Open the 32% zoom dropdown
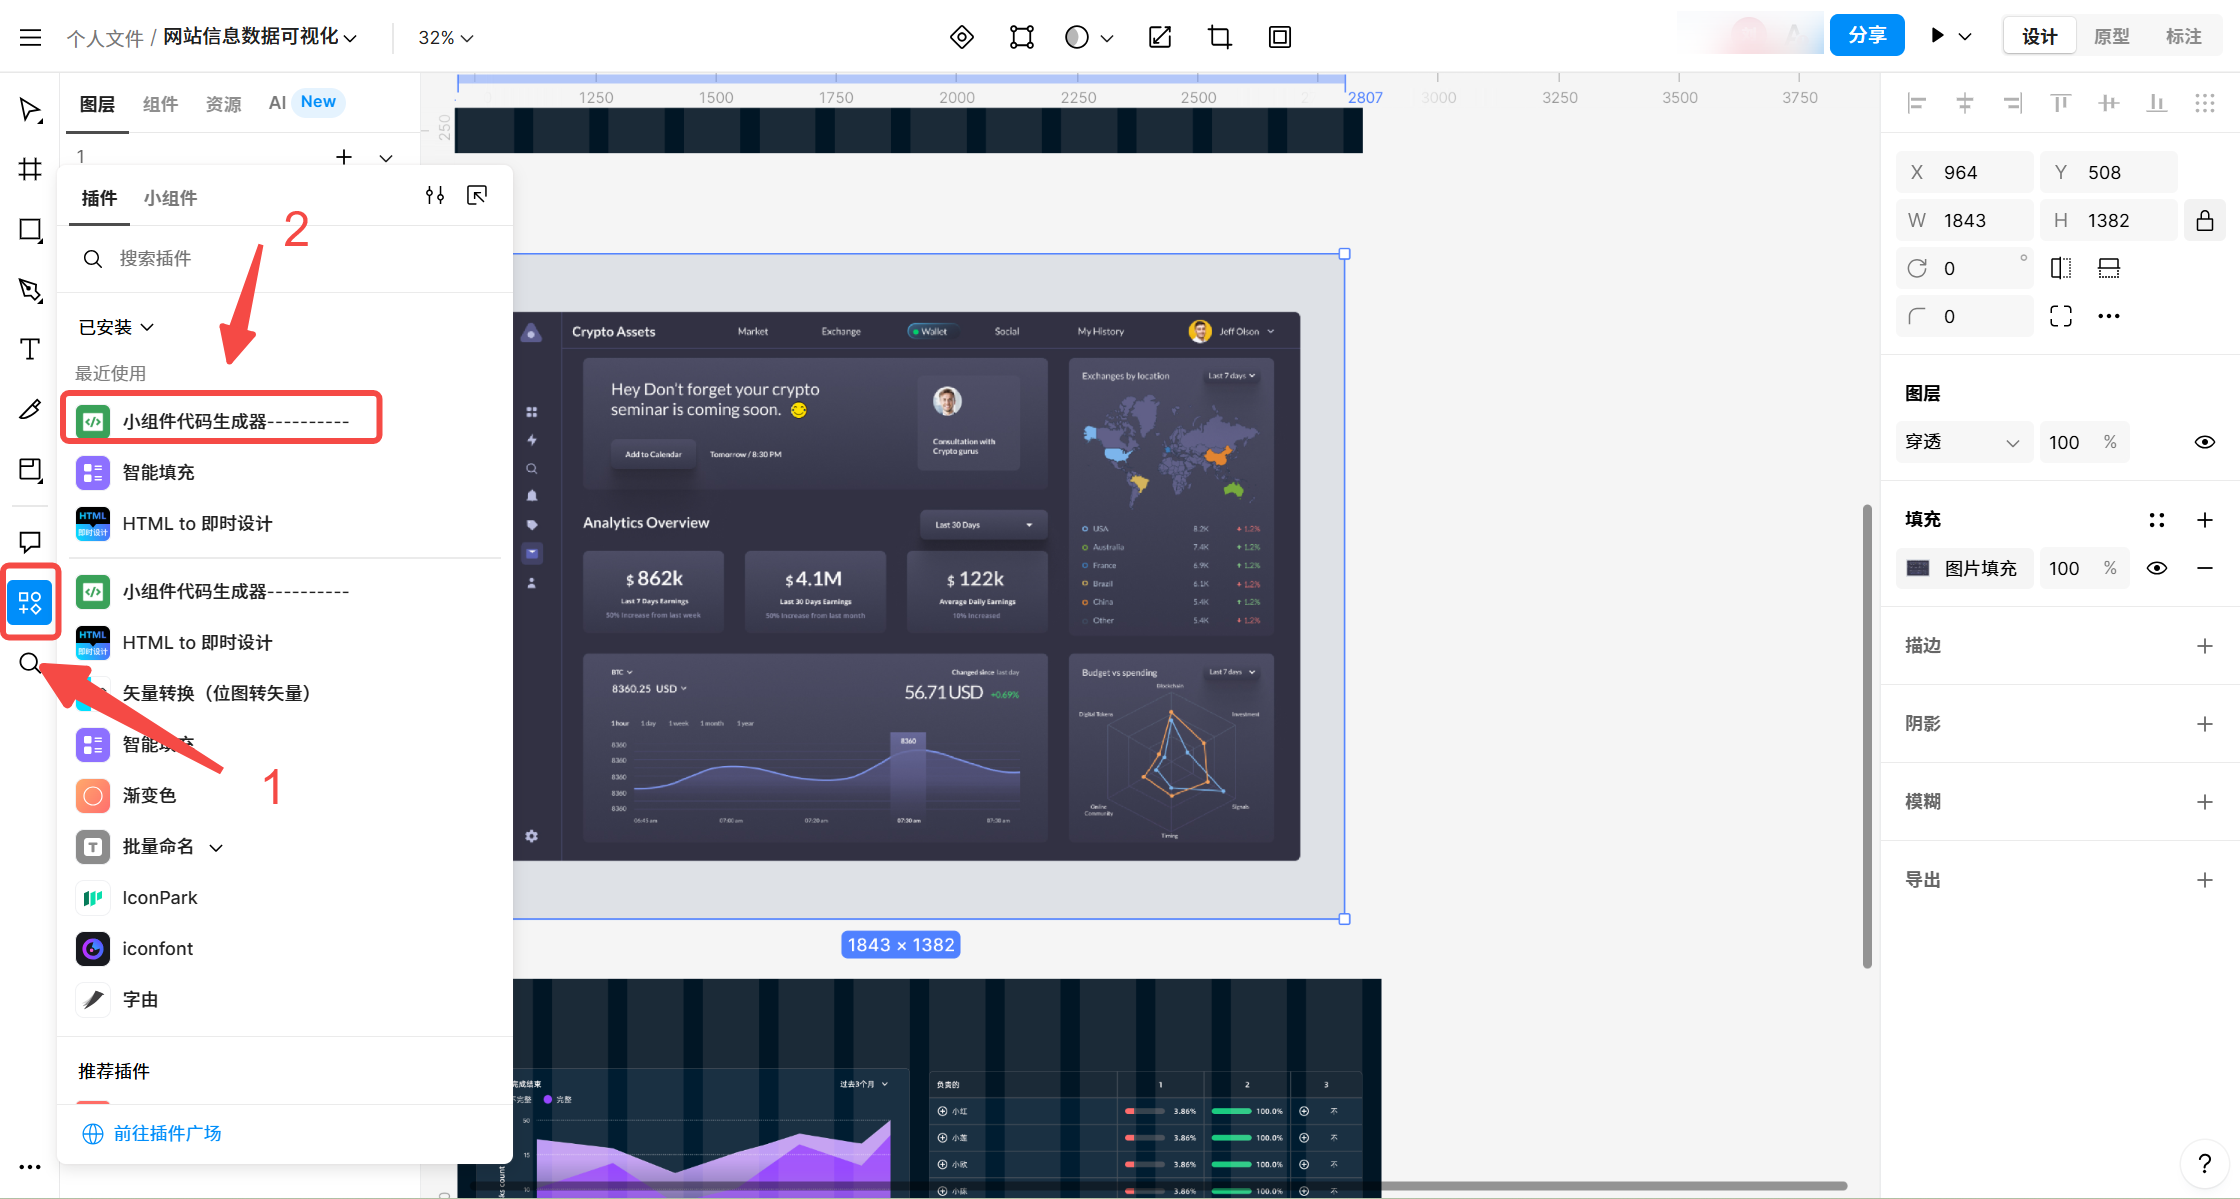This screenshot has width=2240, height=1199. [x=446, y=37]
